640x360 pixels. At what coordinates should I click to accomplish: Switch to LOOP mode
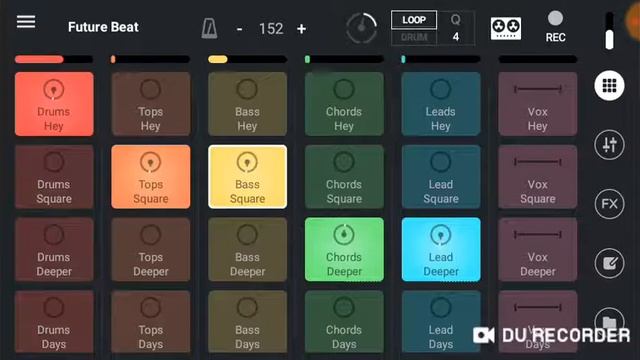point(414,20)
